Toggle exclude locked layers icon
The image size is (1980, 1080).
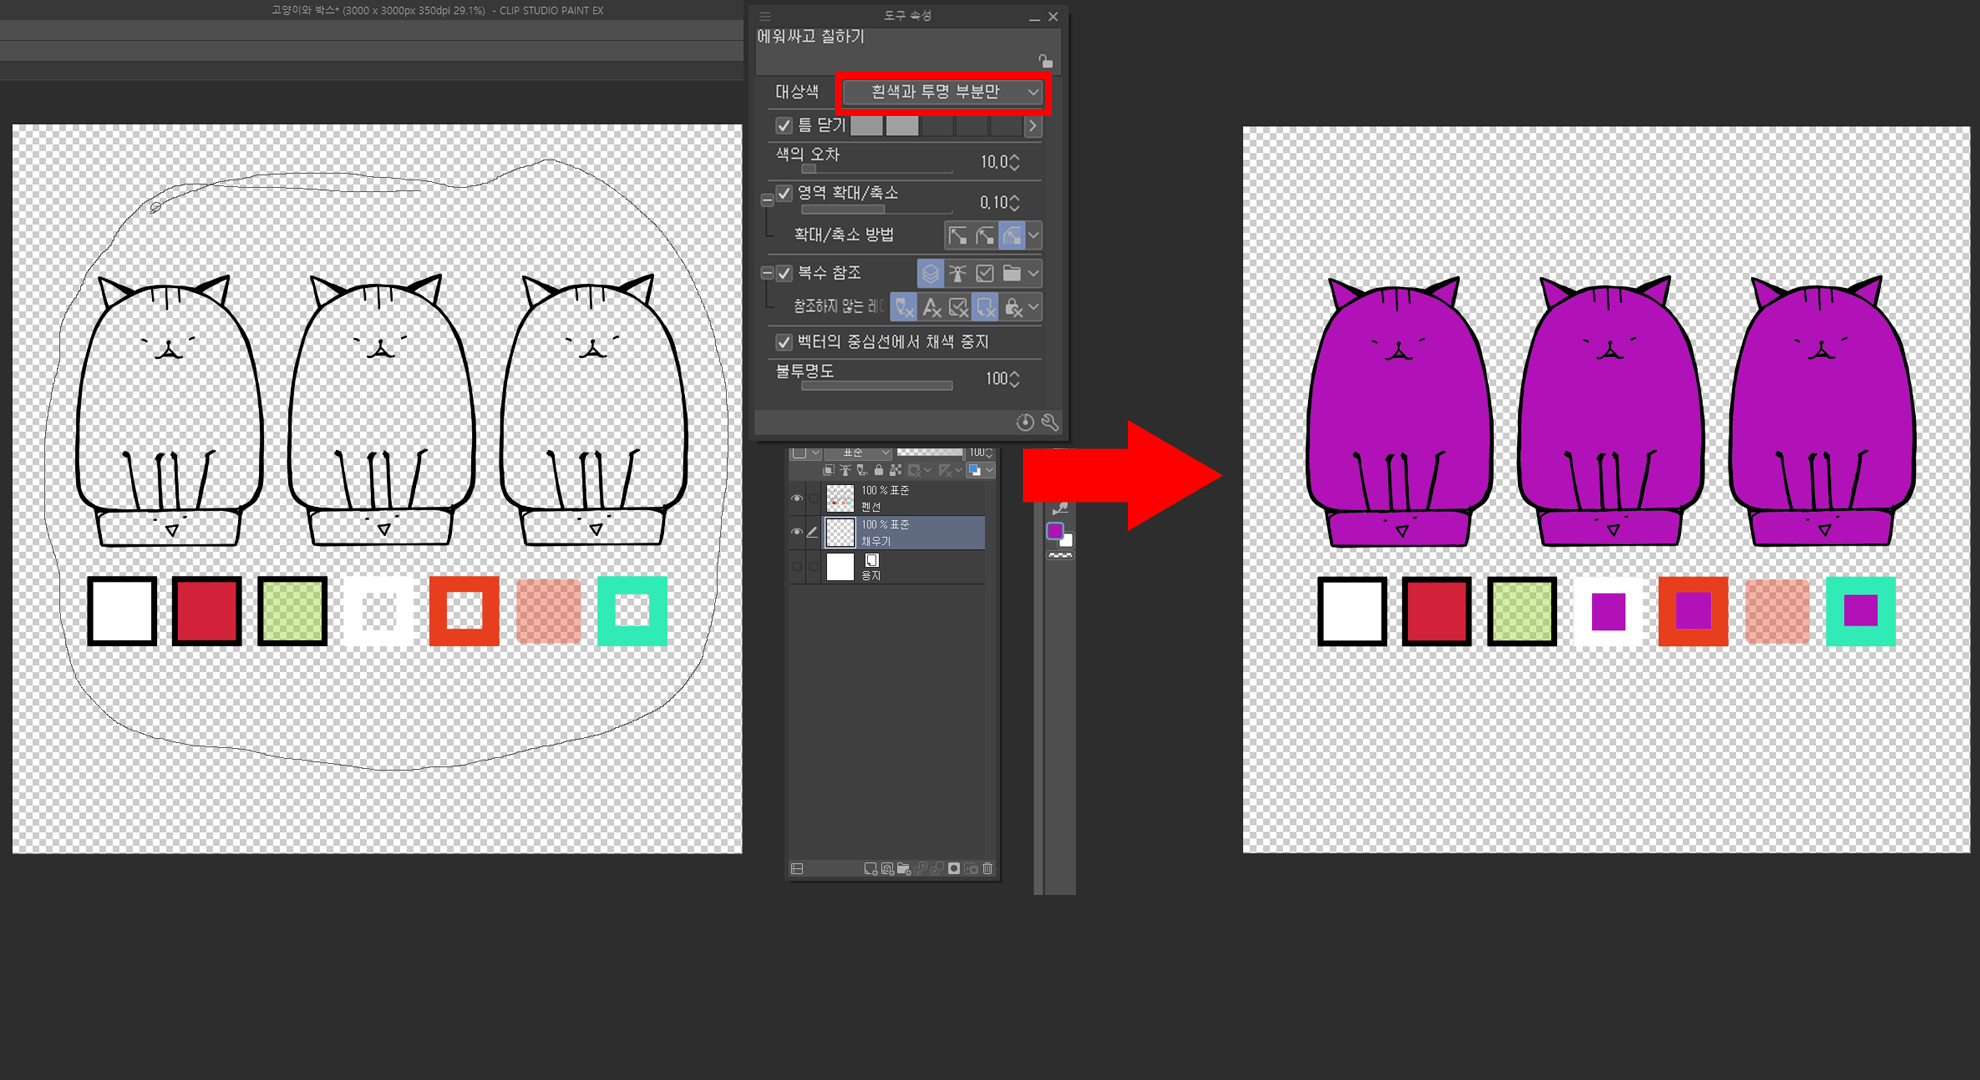tap(1012, 308)
